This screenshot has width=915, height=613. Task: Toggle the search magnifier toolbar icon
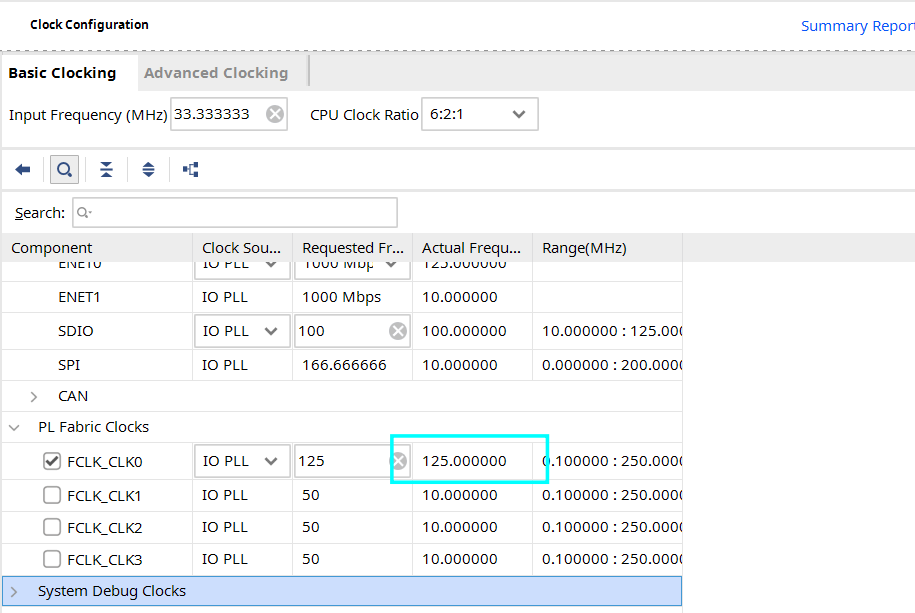(64, 170)
